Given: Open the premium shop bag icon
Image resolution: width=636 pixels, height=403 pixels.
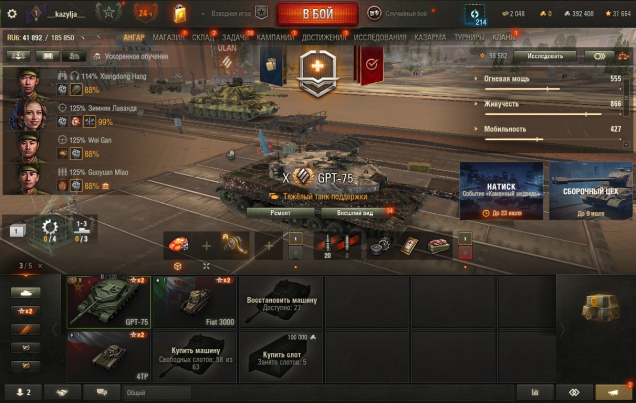Looking at the screenshot, I should coord(180,14).
